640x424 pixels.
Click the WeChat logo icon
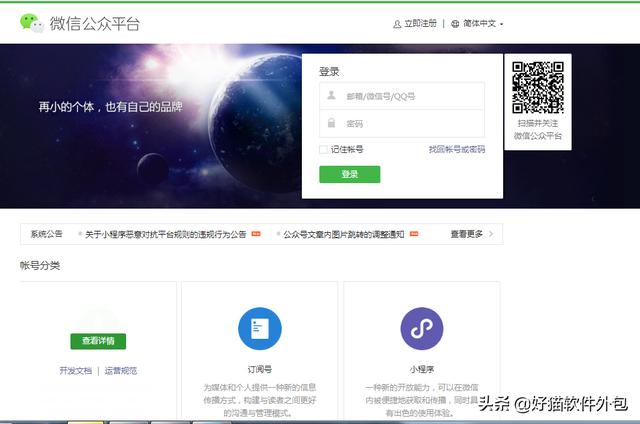pyautogui.click(x=31, y=23)
